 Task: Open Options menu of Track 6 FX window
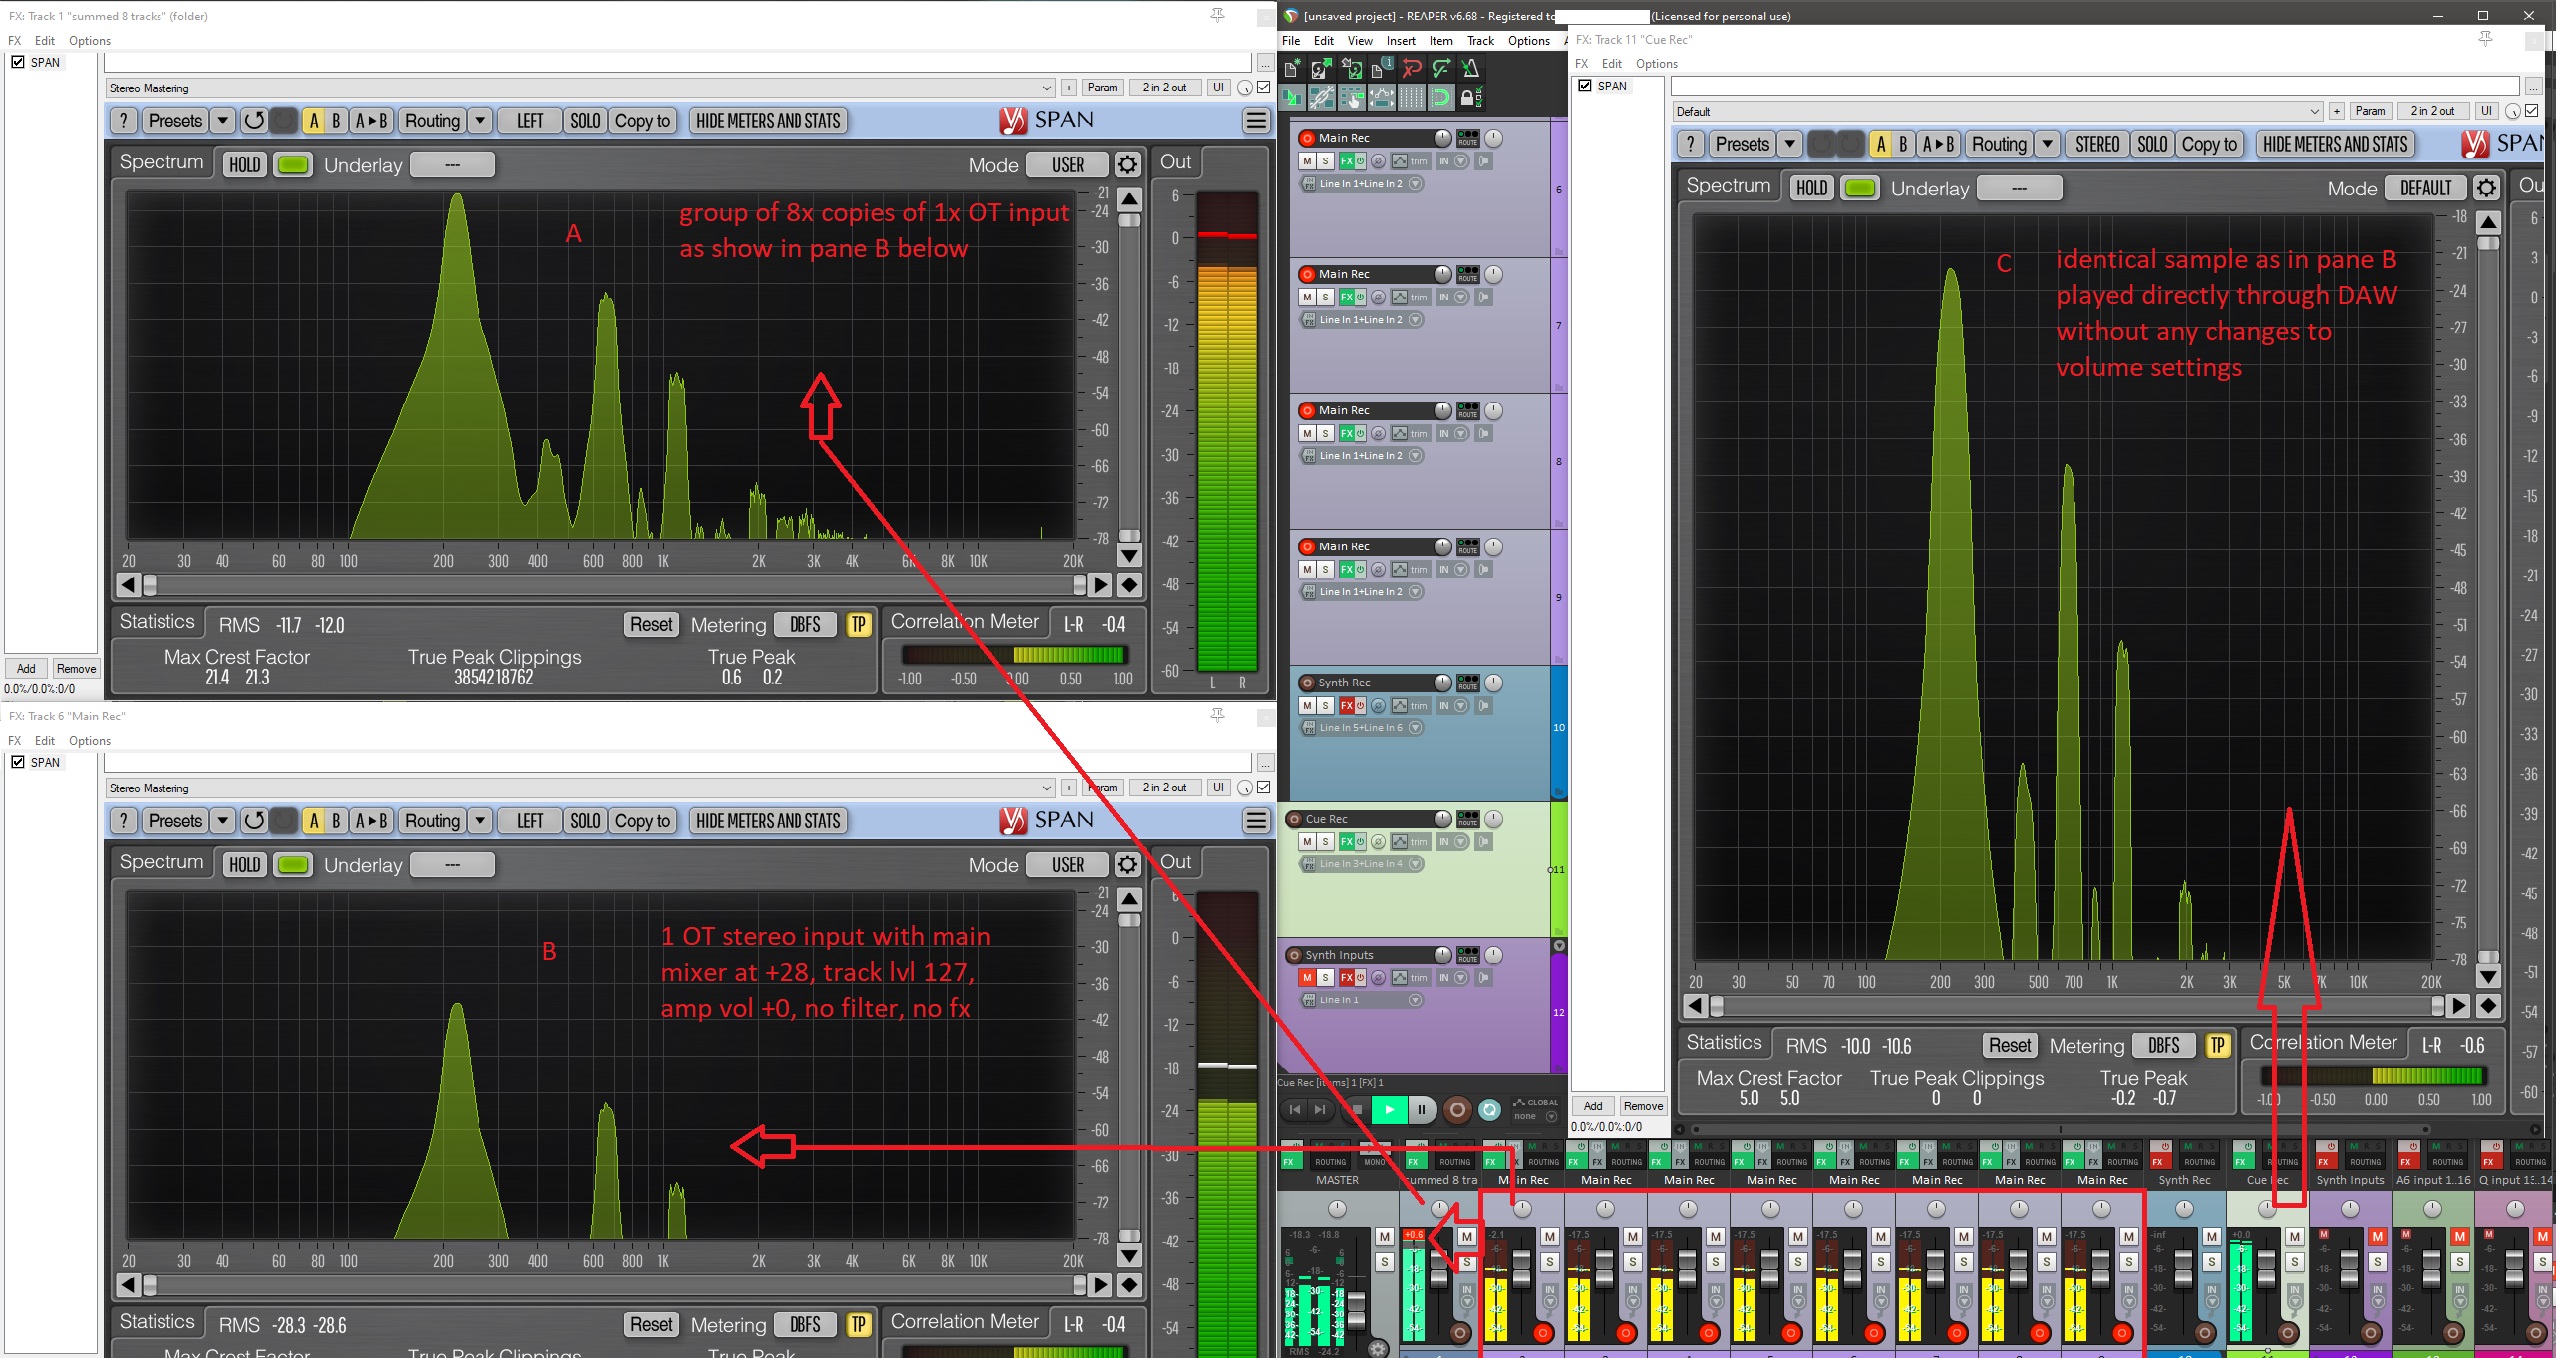click(90, 741)
